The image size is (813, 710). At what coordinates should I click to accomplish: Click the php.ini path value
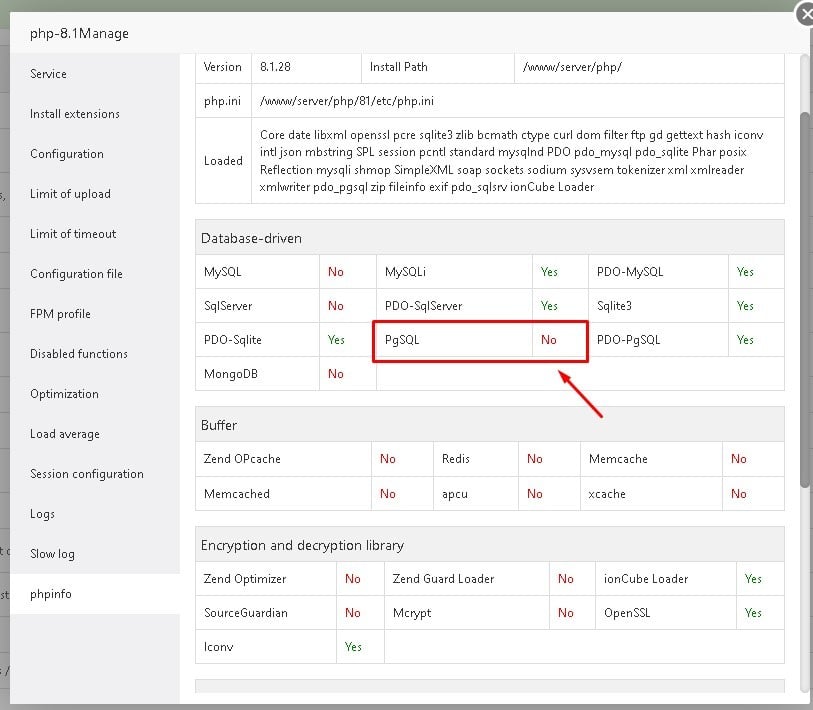(x=346, y=101)
